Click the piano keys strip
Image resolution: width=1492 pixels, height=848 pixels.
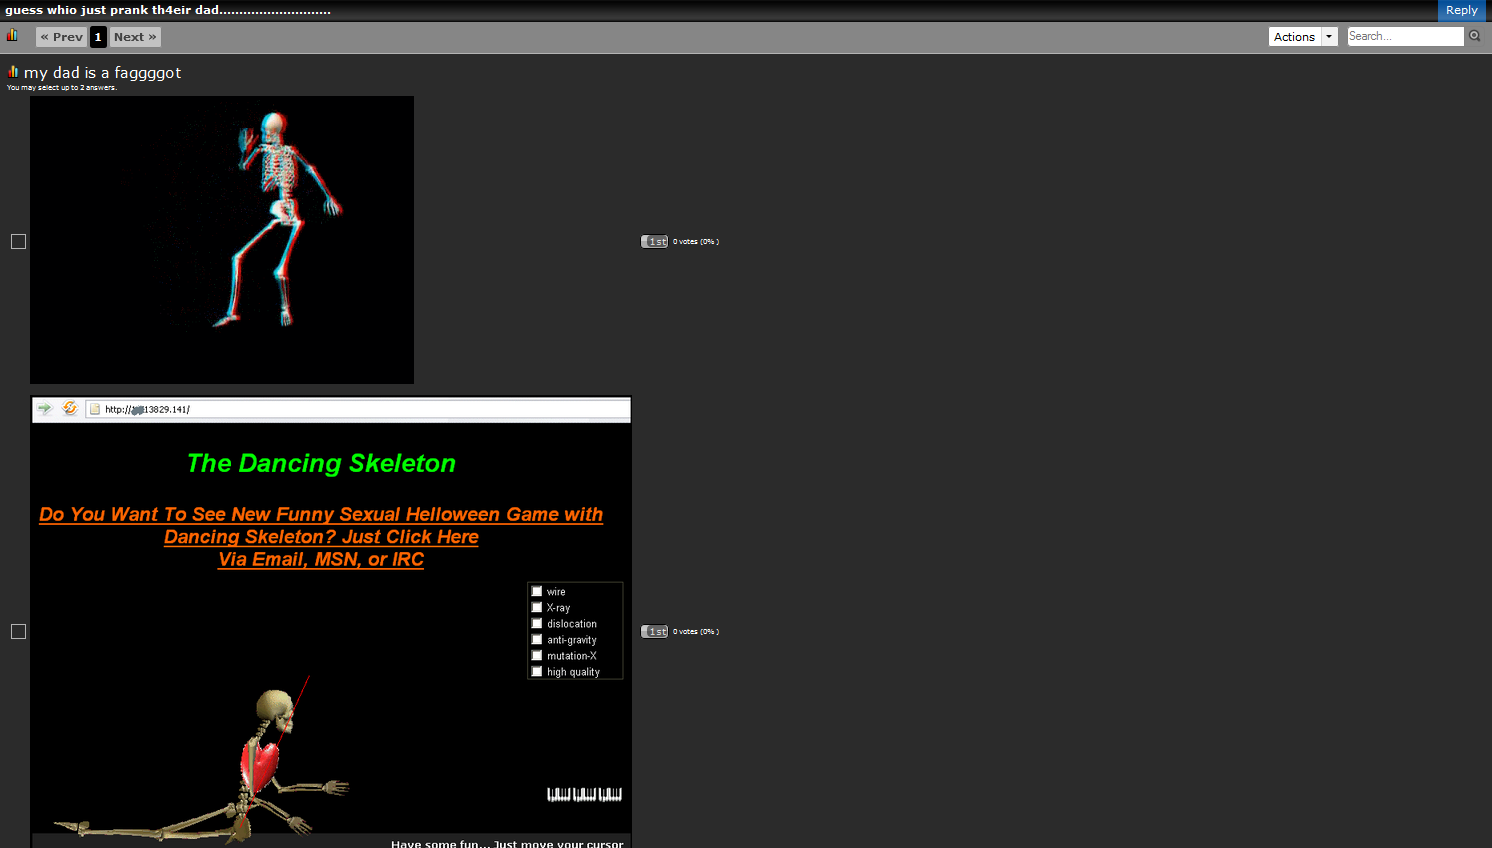584,794
